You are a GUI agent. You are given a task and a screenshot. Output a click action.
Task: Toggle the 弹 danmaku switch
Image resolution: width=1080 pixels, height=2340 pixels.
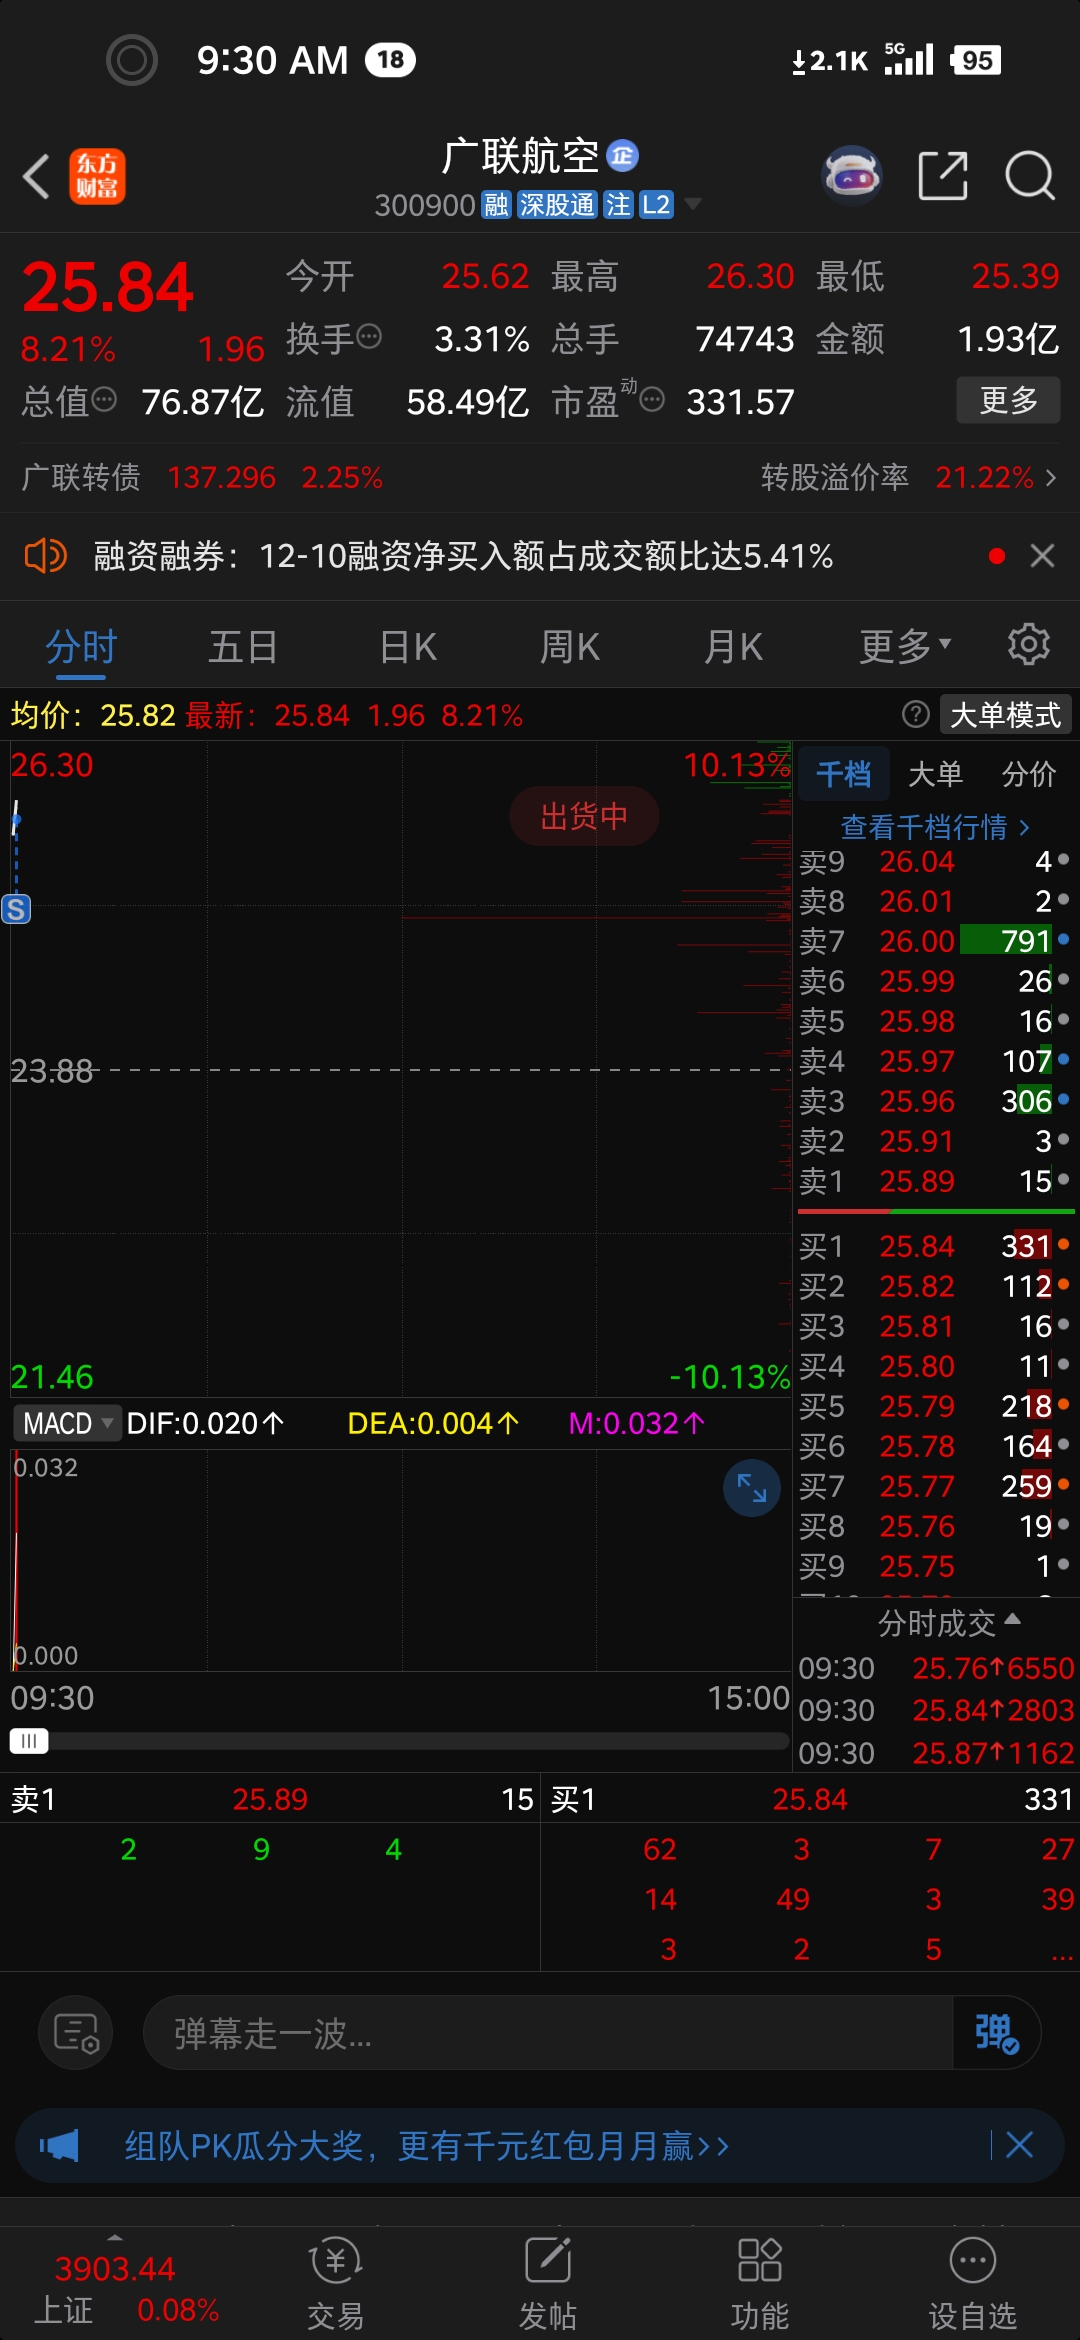coord(996,2033)
